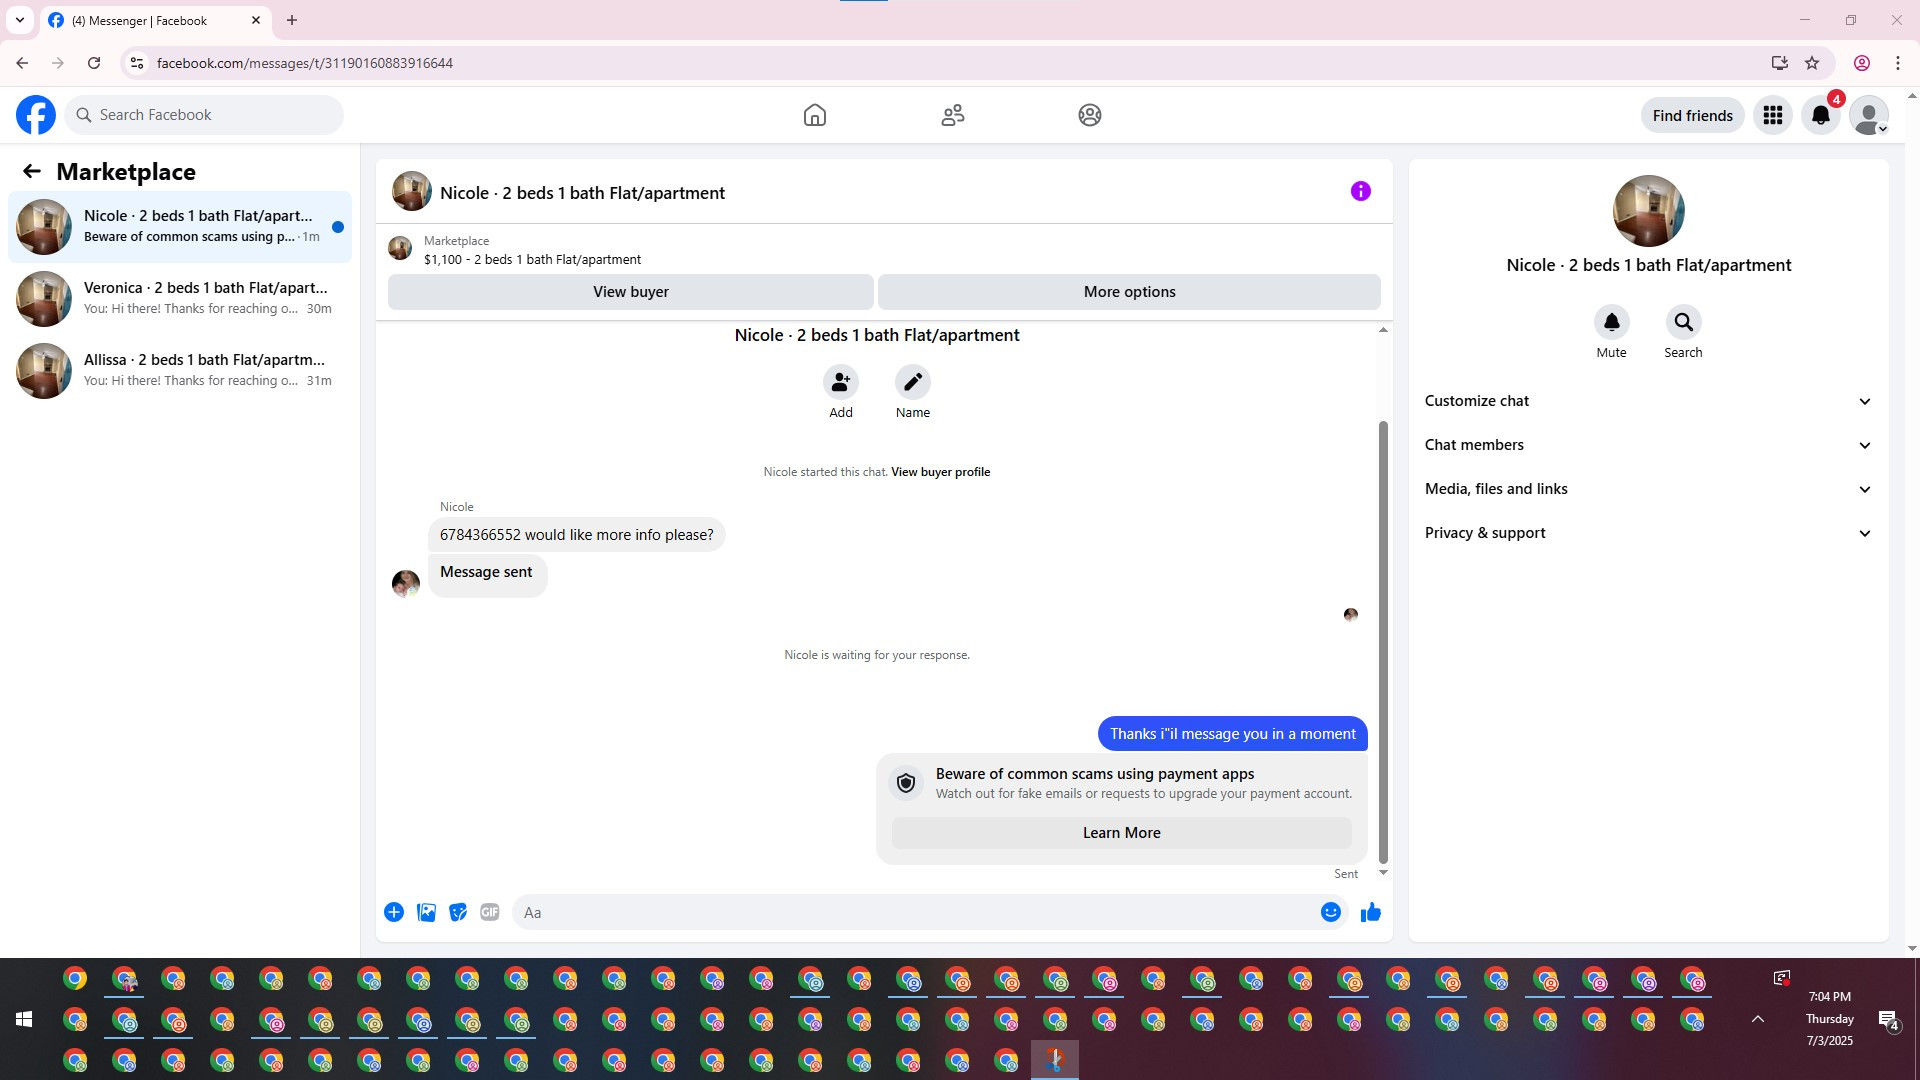Search in conversation using the magnifier icon
This screenshot has height=1080, width=1920.
(1683, 322)
